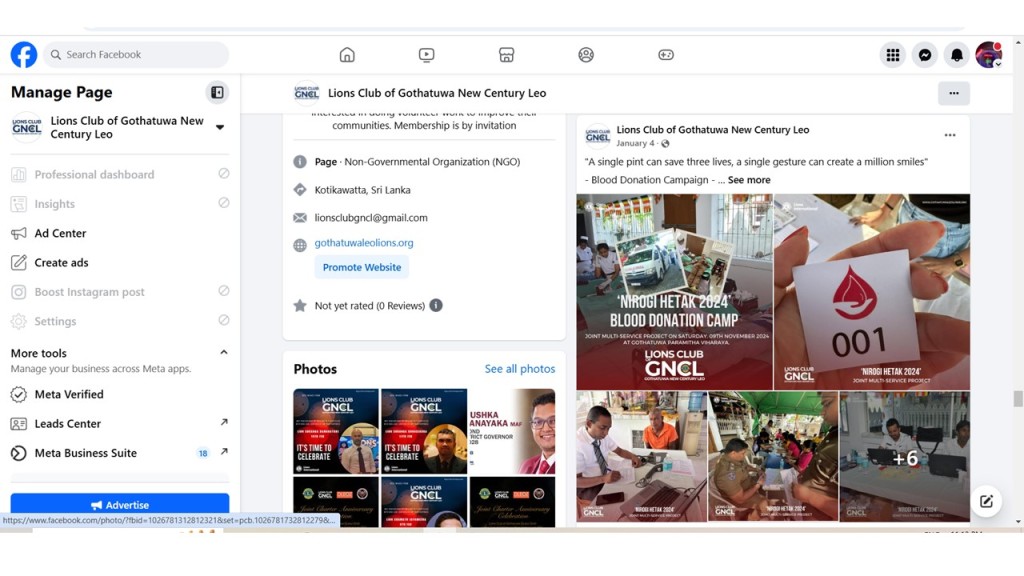Screen dimensions: 1024x576
Task: Click the new message compose icon
Action: (x=986, y=501)
